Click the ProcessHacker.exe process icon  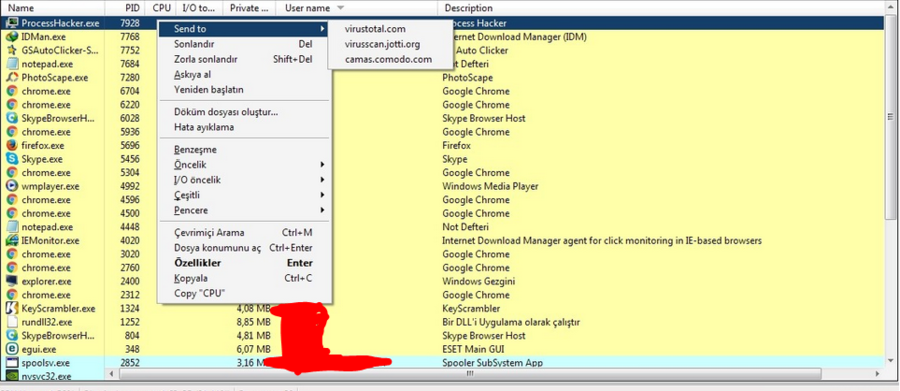(11, 24)
